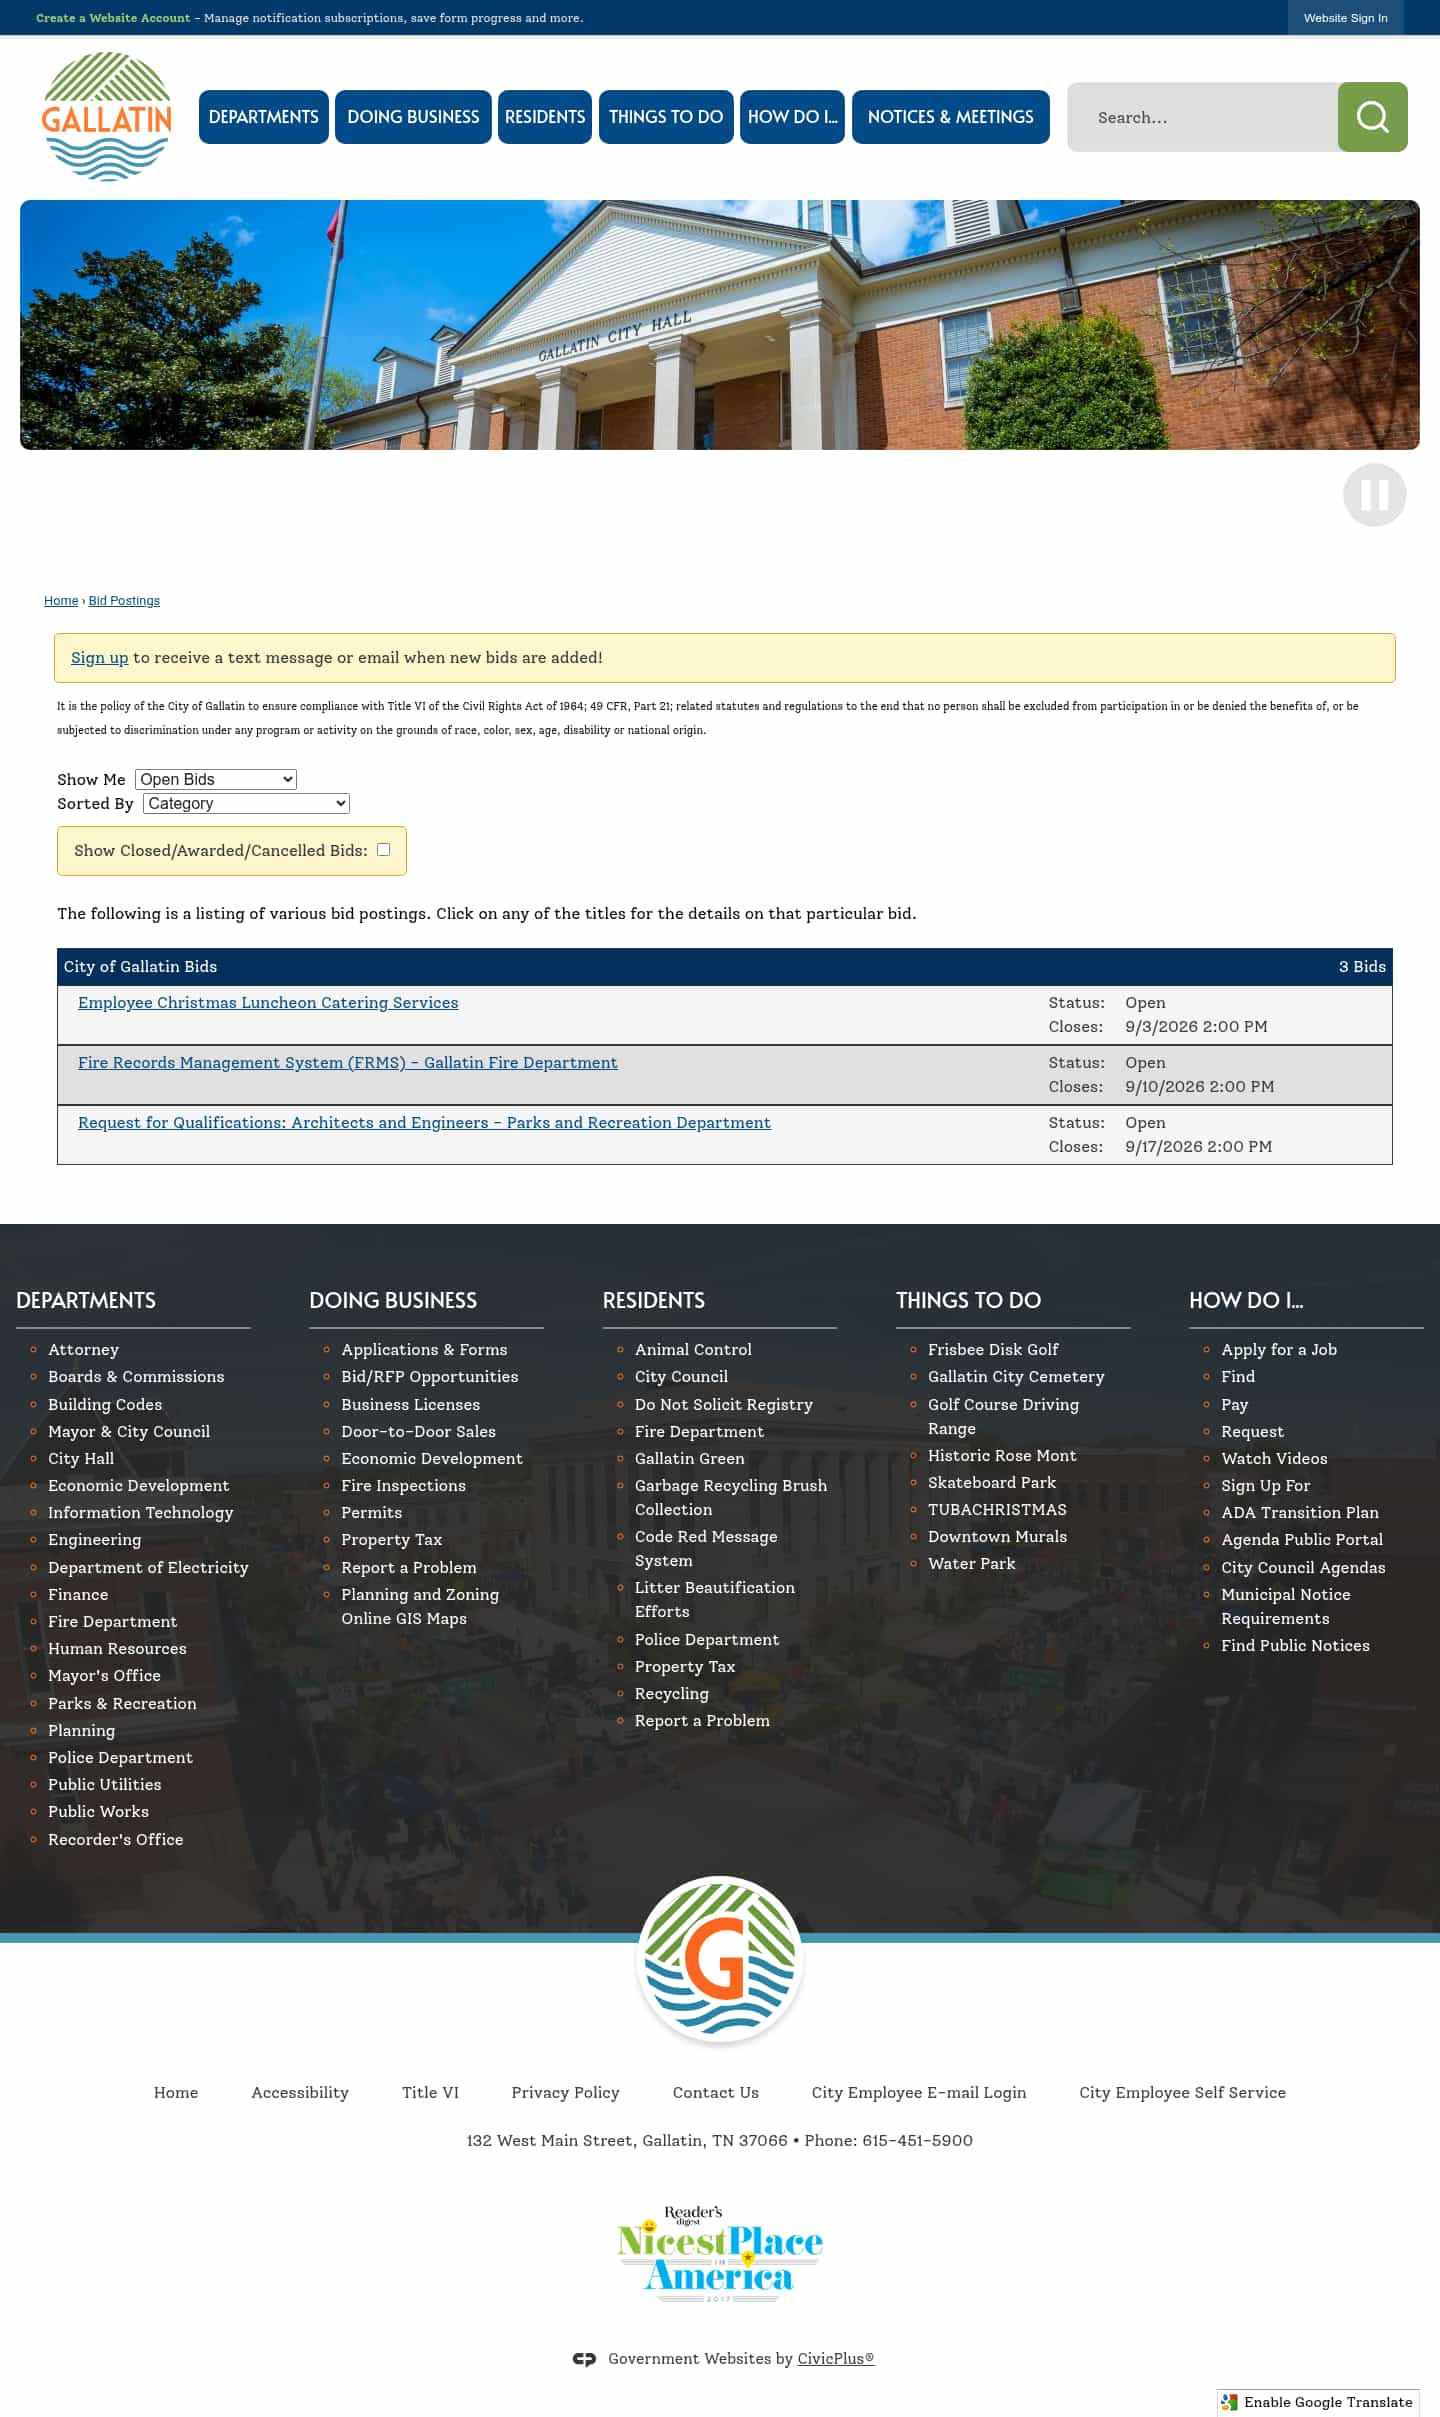The image size is (1440, 2417).
Task: Open the Nicest Place in America badge
Action: tap(720, 2254)
